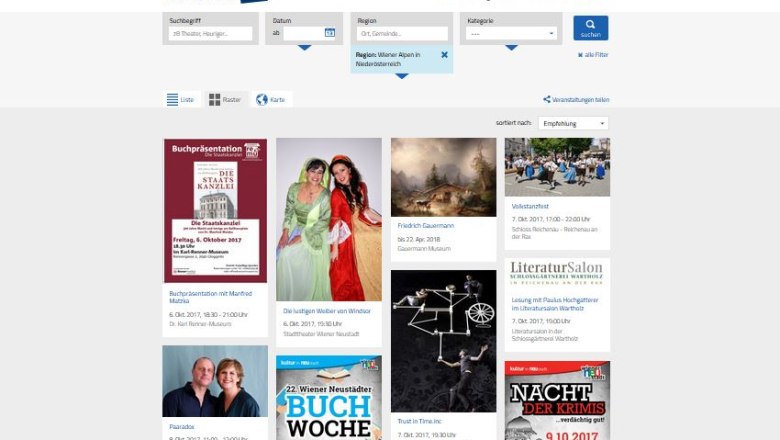
Task: Expand the Datum filter arrow
Action: point(304,48)
